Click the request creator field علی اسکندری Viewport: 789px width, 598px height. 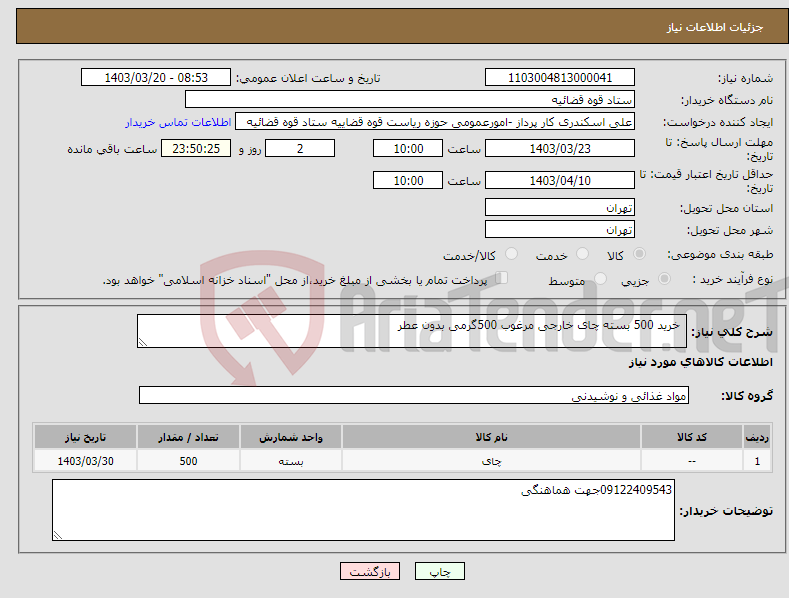point(435,121)
